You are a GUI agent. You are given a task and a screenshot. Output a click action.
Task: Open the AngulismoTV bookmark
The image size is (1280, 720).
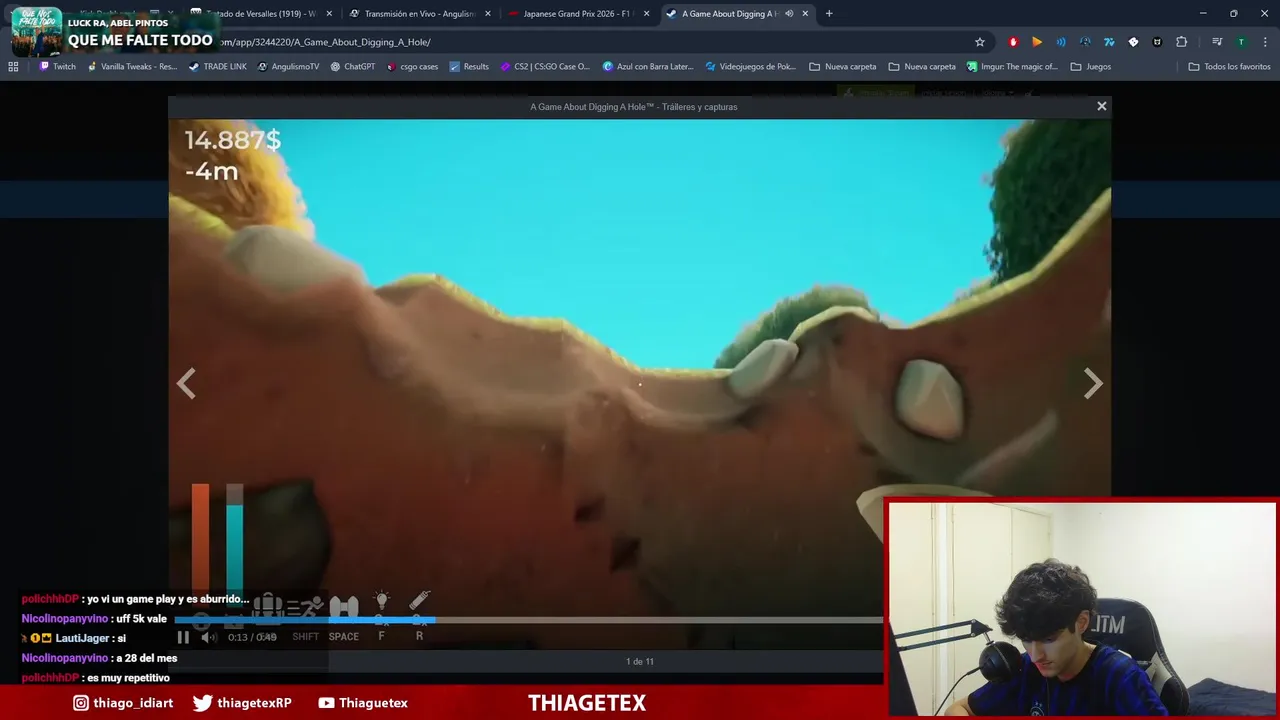point(288,67)
